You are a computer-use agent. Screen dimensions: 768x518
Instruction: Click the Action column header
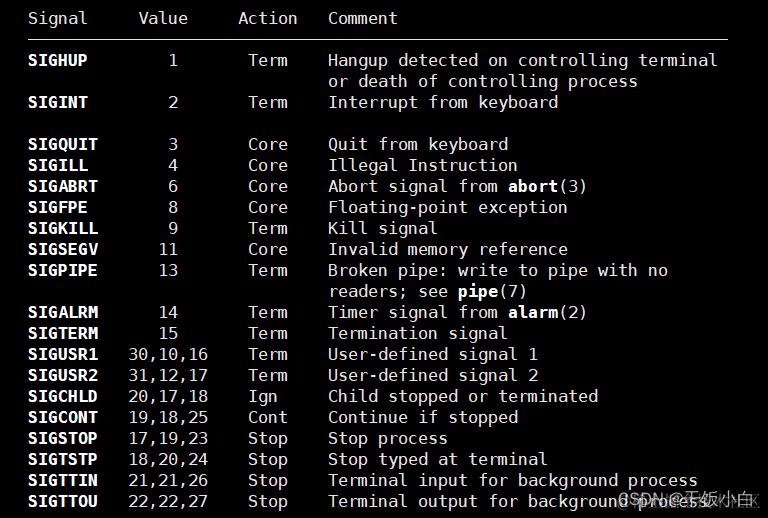[268, 19]
